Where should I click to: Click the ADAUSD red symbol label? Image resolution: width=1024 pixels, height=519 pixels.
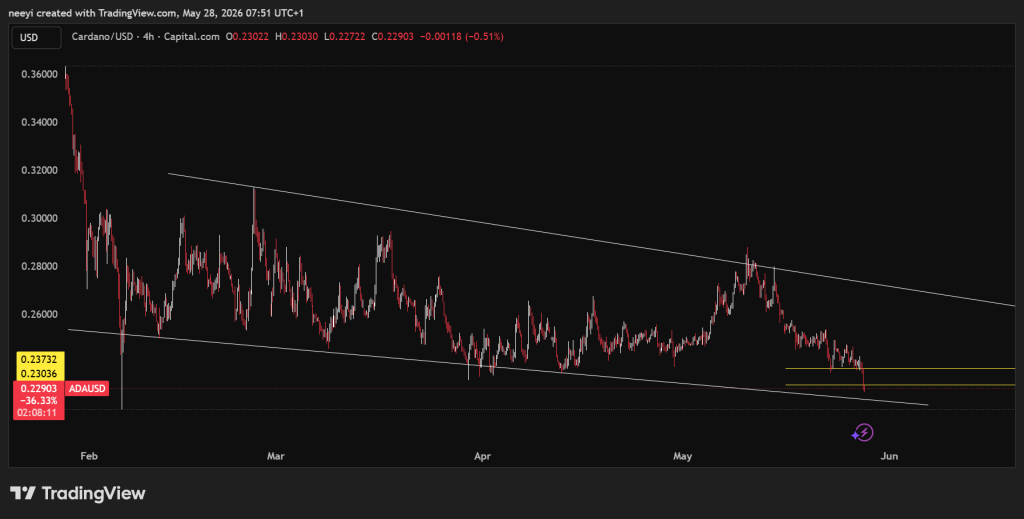[87, 388]
